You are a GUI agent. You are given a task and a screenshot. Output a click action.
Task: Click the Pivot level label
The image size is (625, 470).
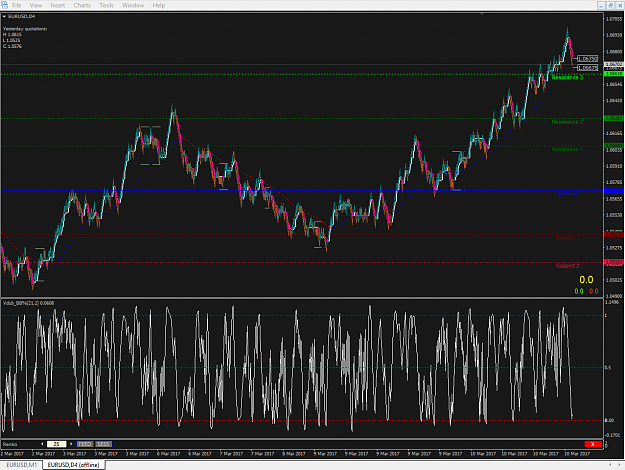tap(567, 194)
